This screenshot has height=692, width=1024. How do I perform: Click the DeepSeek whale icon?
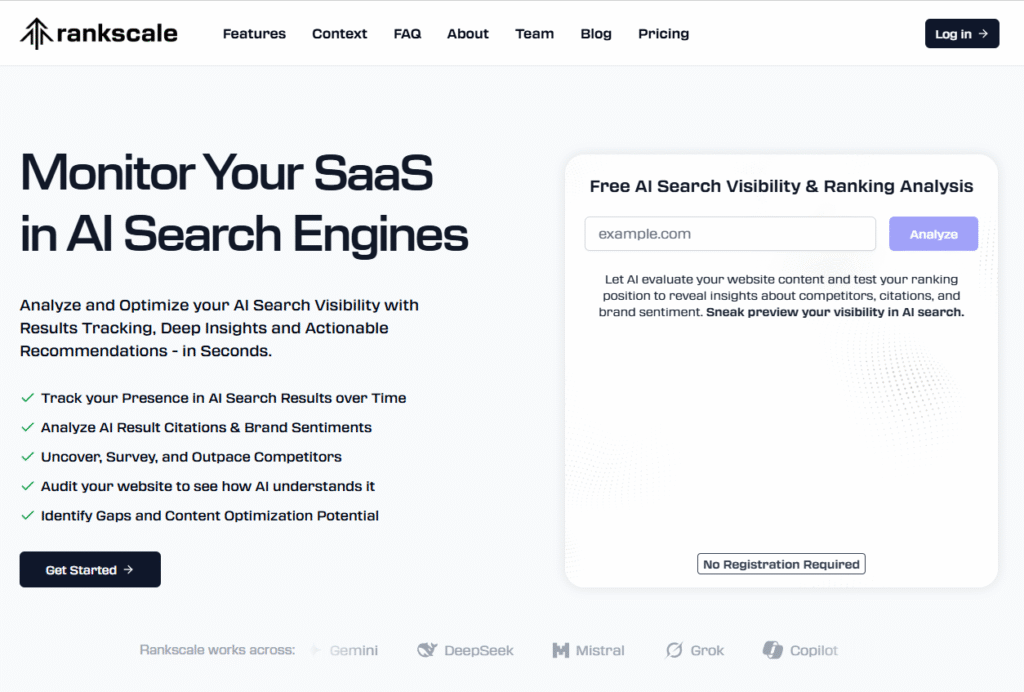click(x=427, y=650)
